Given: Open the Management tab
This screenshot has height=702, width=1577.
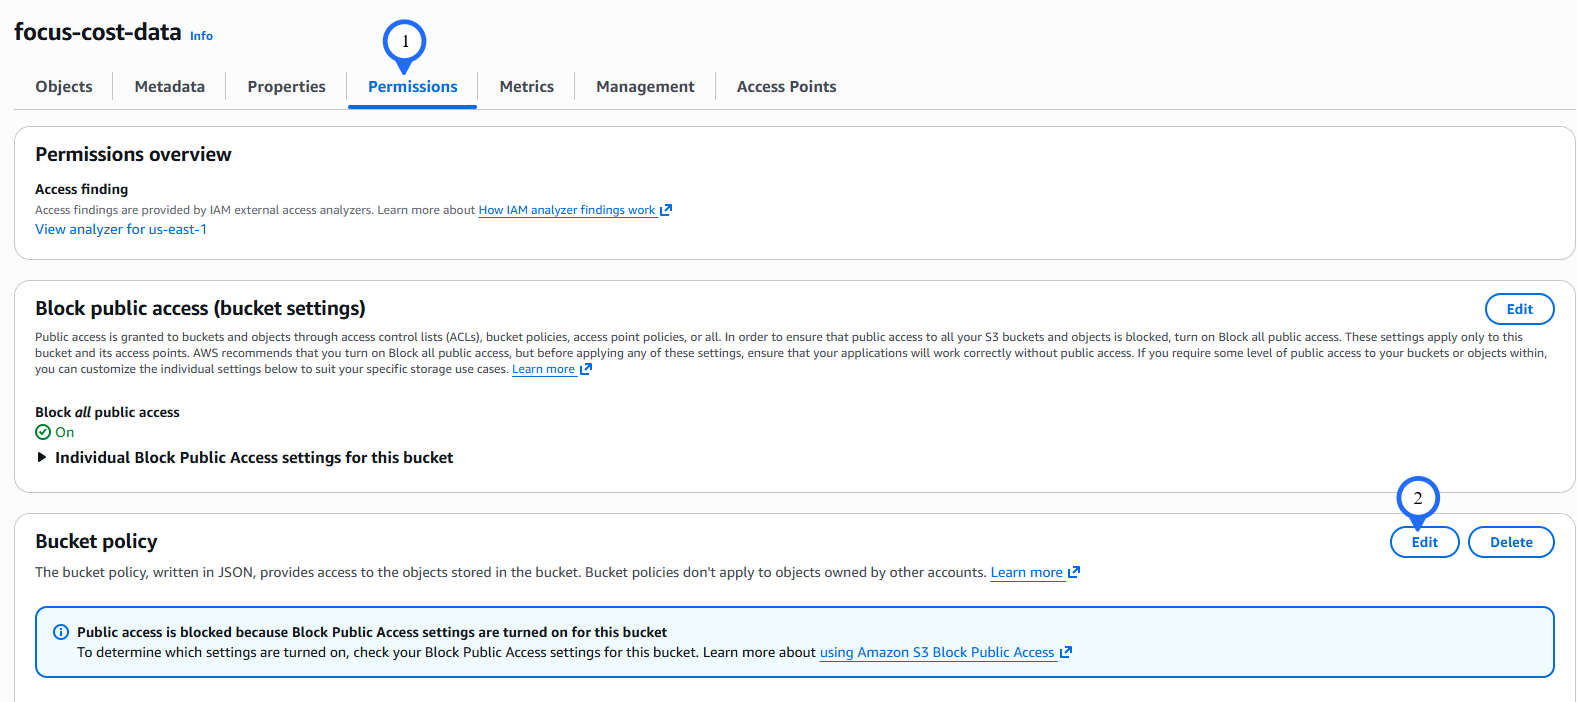Looking at the screenshot, I should pyautogui.click(x=645, y=87).
